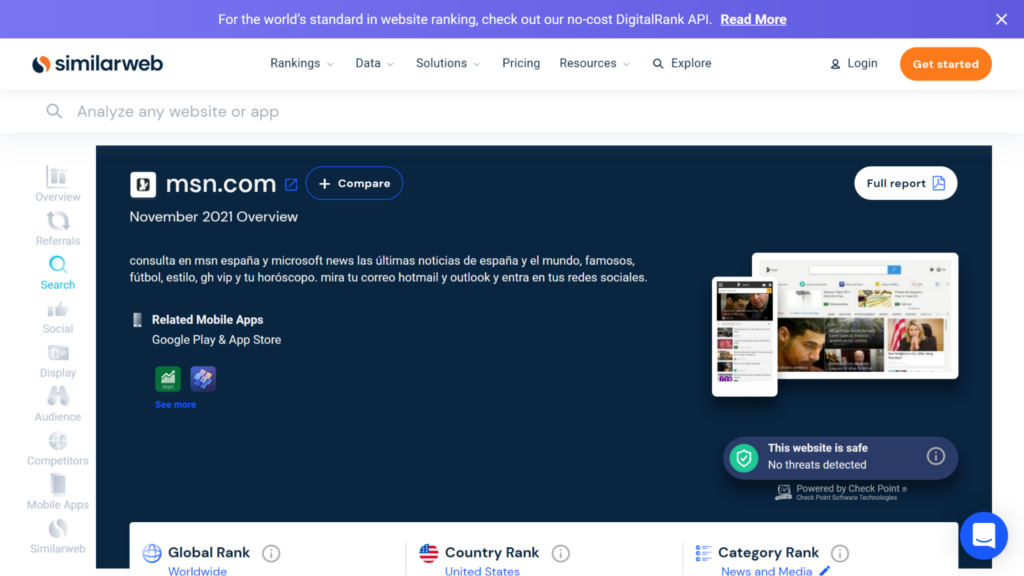Click the mobile site preview thumbnail
Viewport: 1024px width, 576px height.
(744, 337)
